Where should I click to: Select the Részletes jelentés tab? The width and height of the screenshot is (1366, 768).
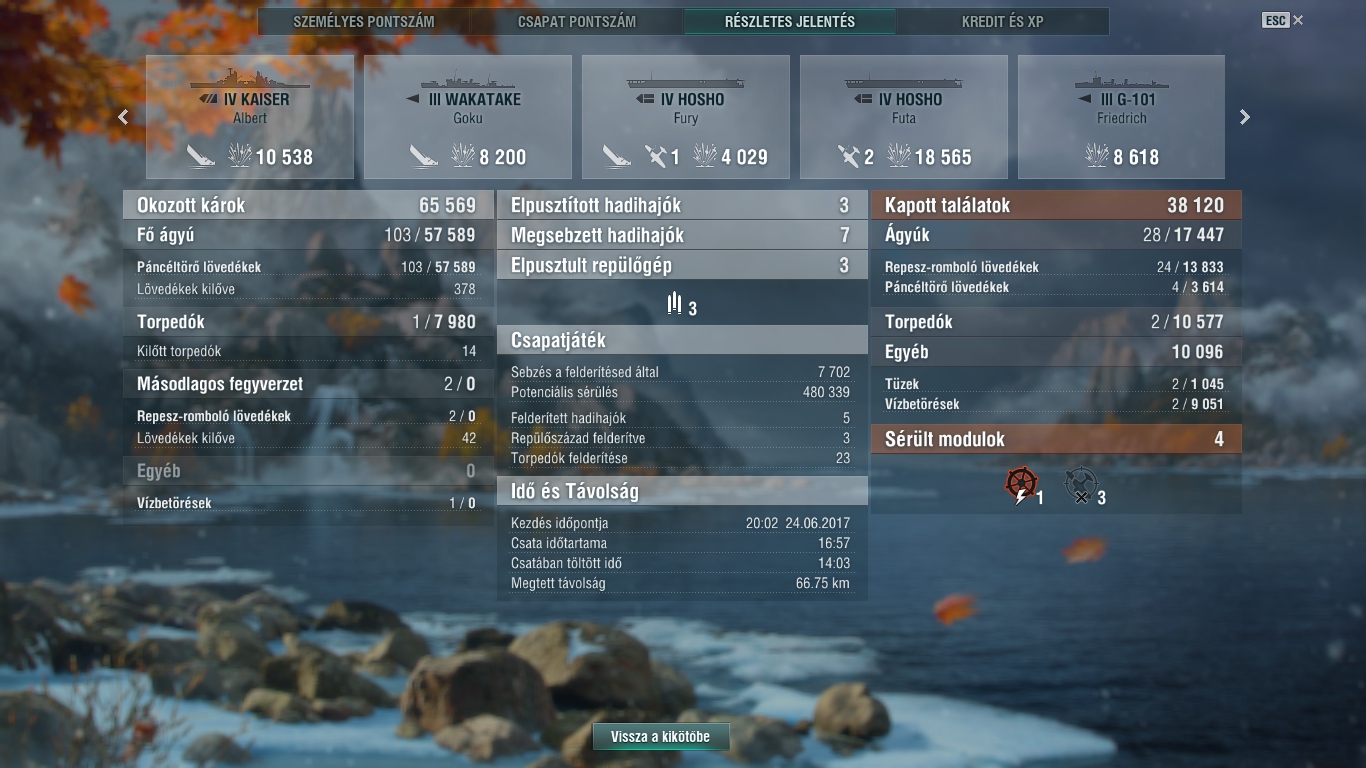coord(790,21)
